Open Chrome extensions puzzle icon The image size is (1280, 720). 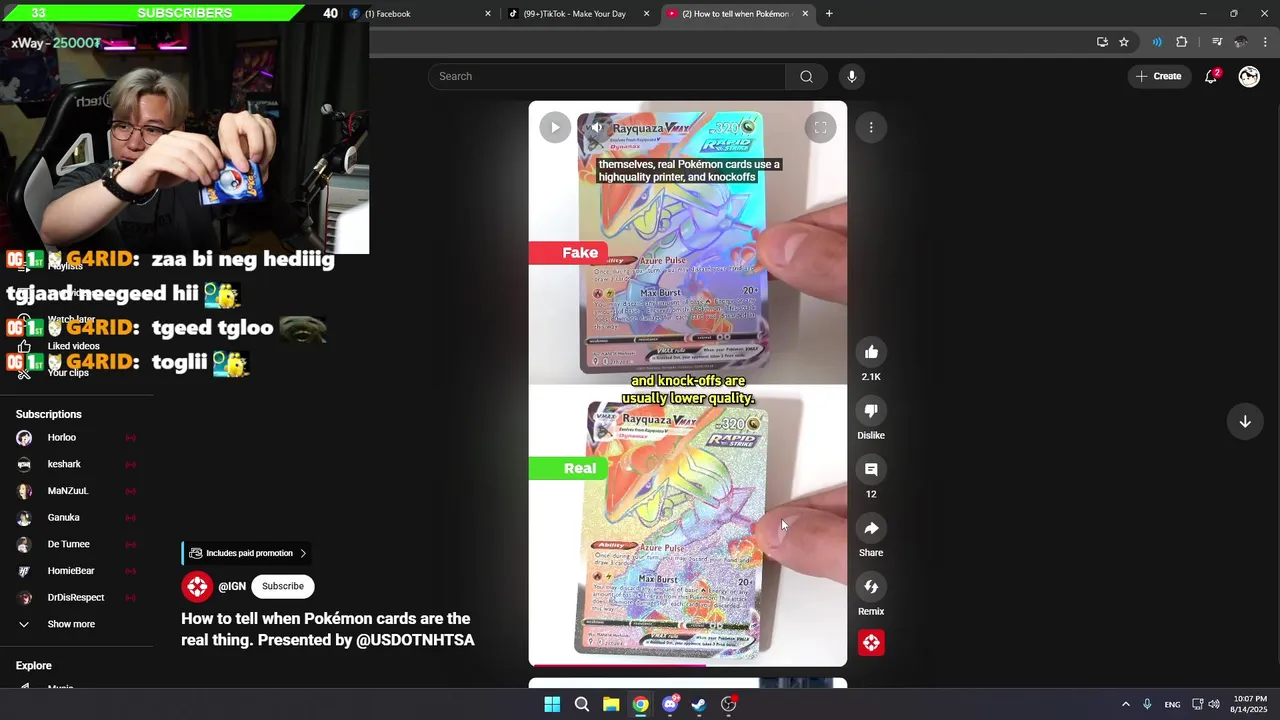click(1182, 42)
